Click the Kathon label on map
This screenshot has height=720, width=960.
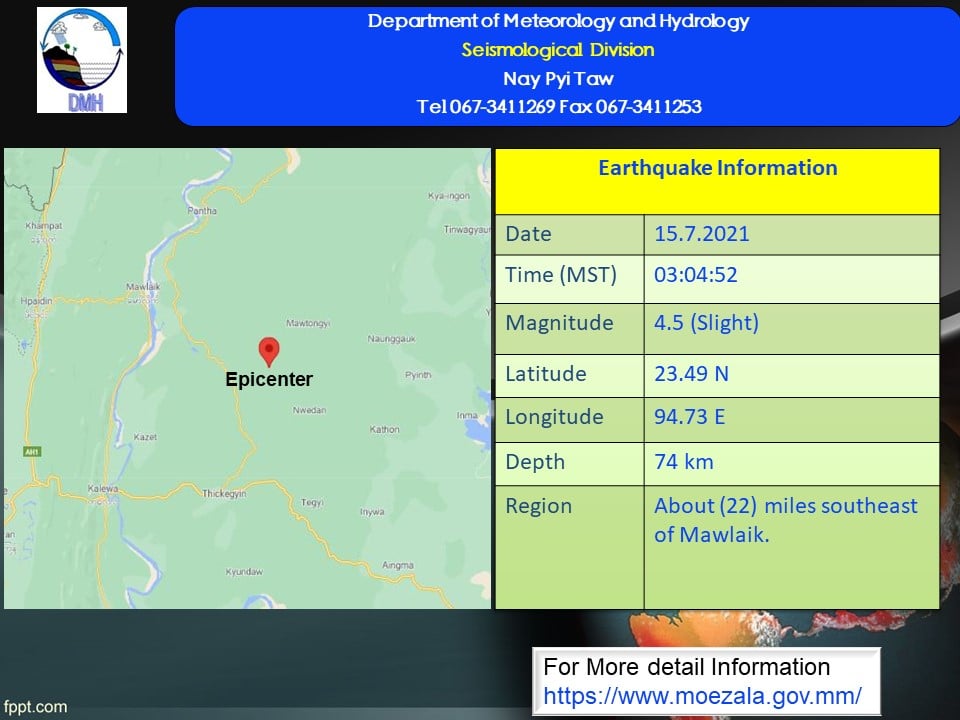point(384,430)
